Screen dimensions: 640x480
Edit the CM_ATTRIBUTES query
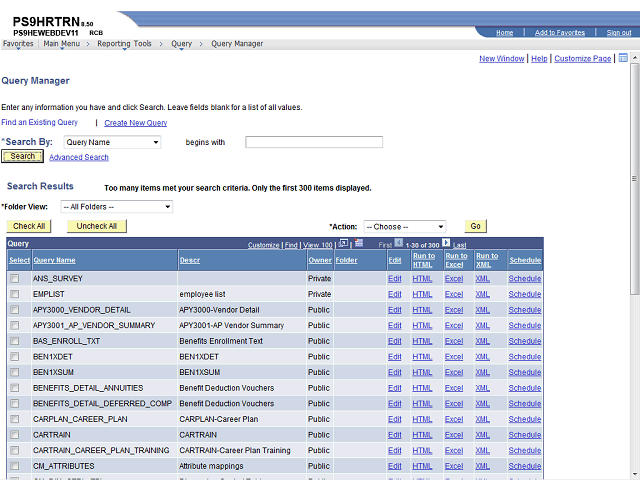pos(394,466)
